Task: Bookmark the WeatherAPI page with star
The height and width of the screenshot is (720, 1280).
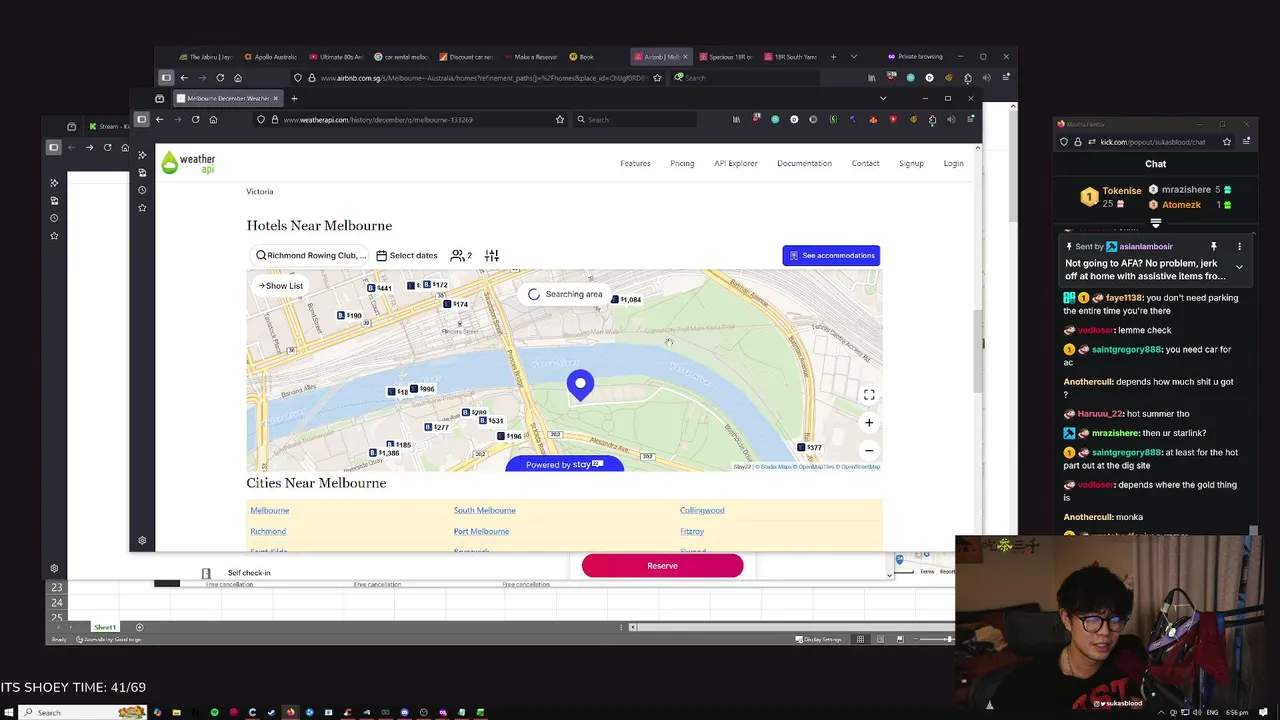Action: 559,119
